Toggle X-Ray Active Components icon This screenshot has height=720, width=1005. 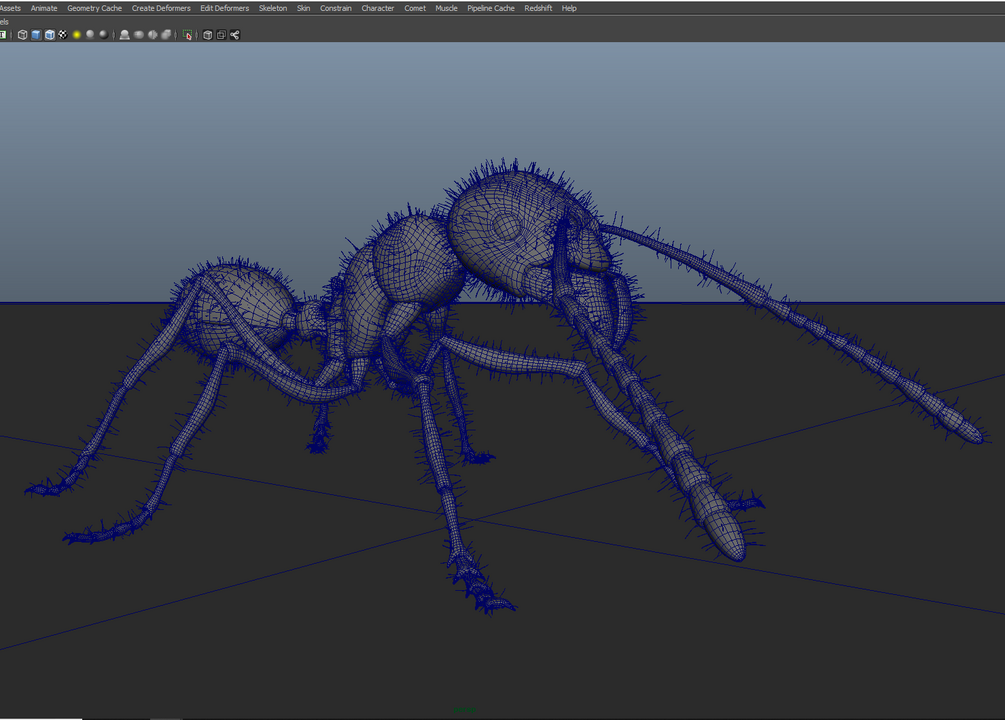[221, 35]
